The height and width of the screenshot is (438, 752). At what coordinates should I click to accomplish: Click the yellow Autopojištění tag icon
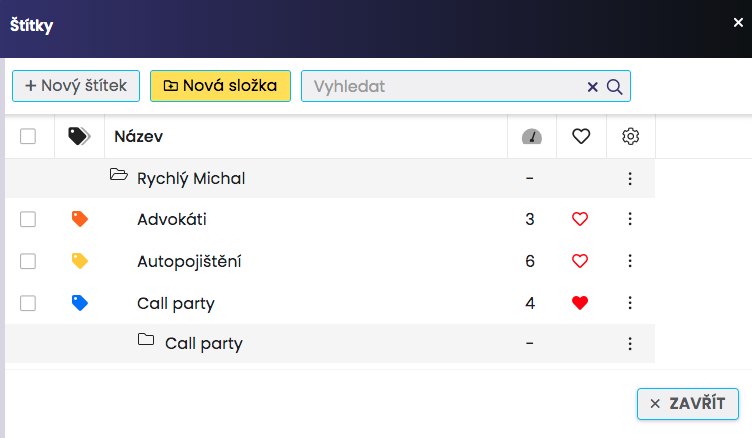click(x=80, y=261)
